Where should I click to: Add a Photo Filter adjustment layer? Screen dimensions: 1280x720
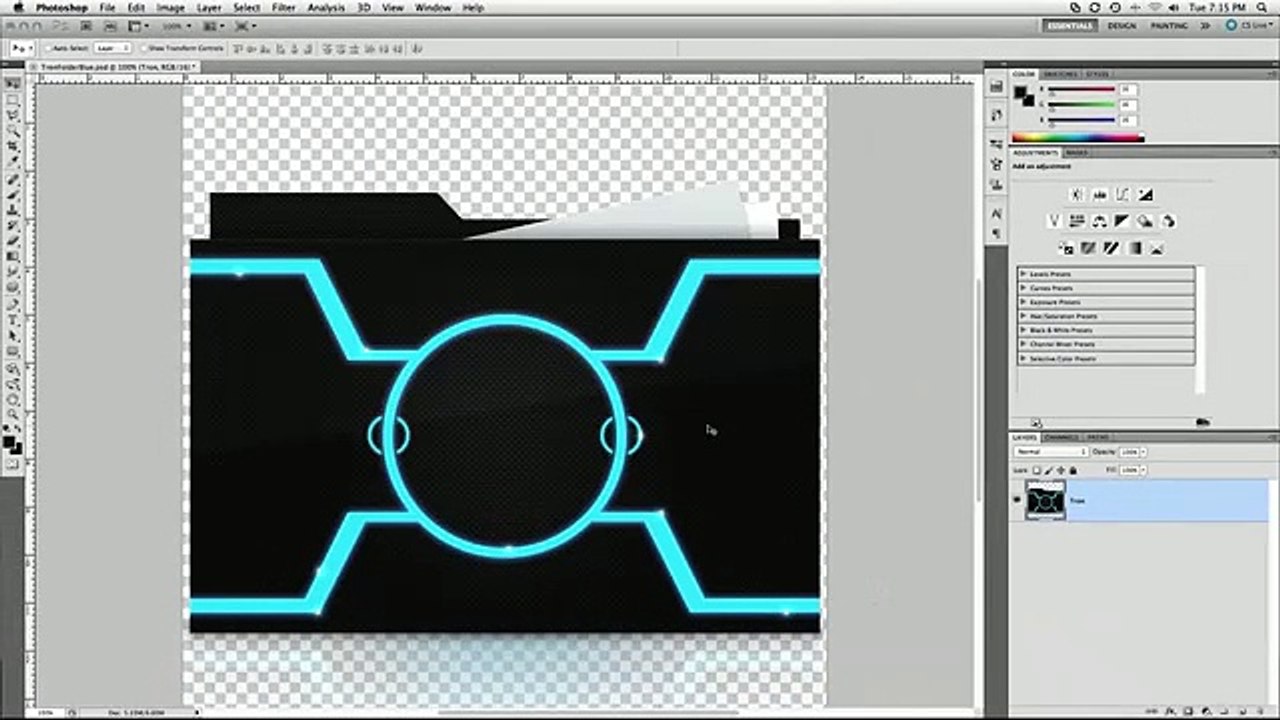pos(1145,221)
